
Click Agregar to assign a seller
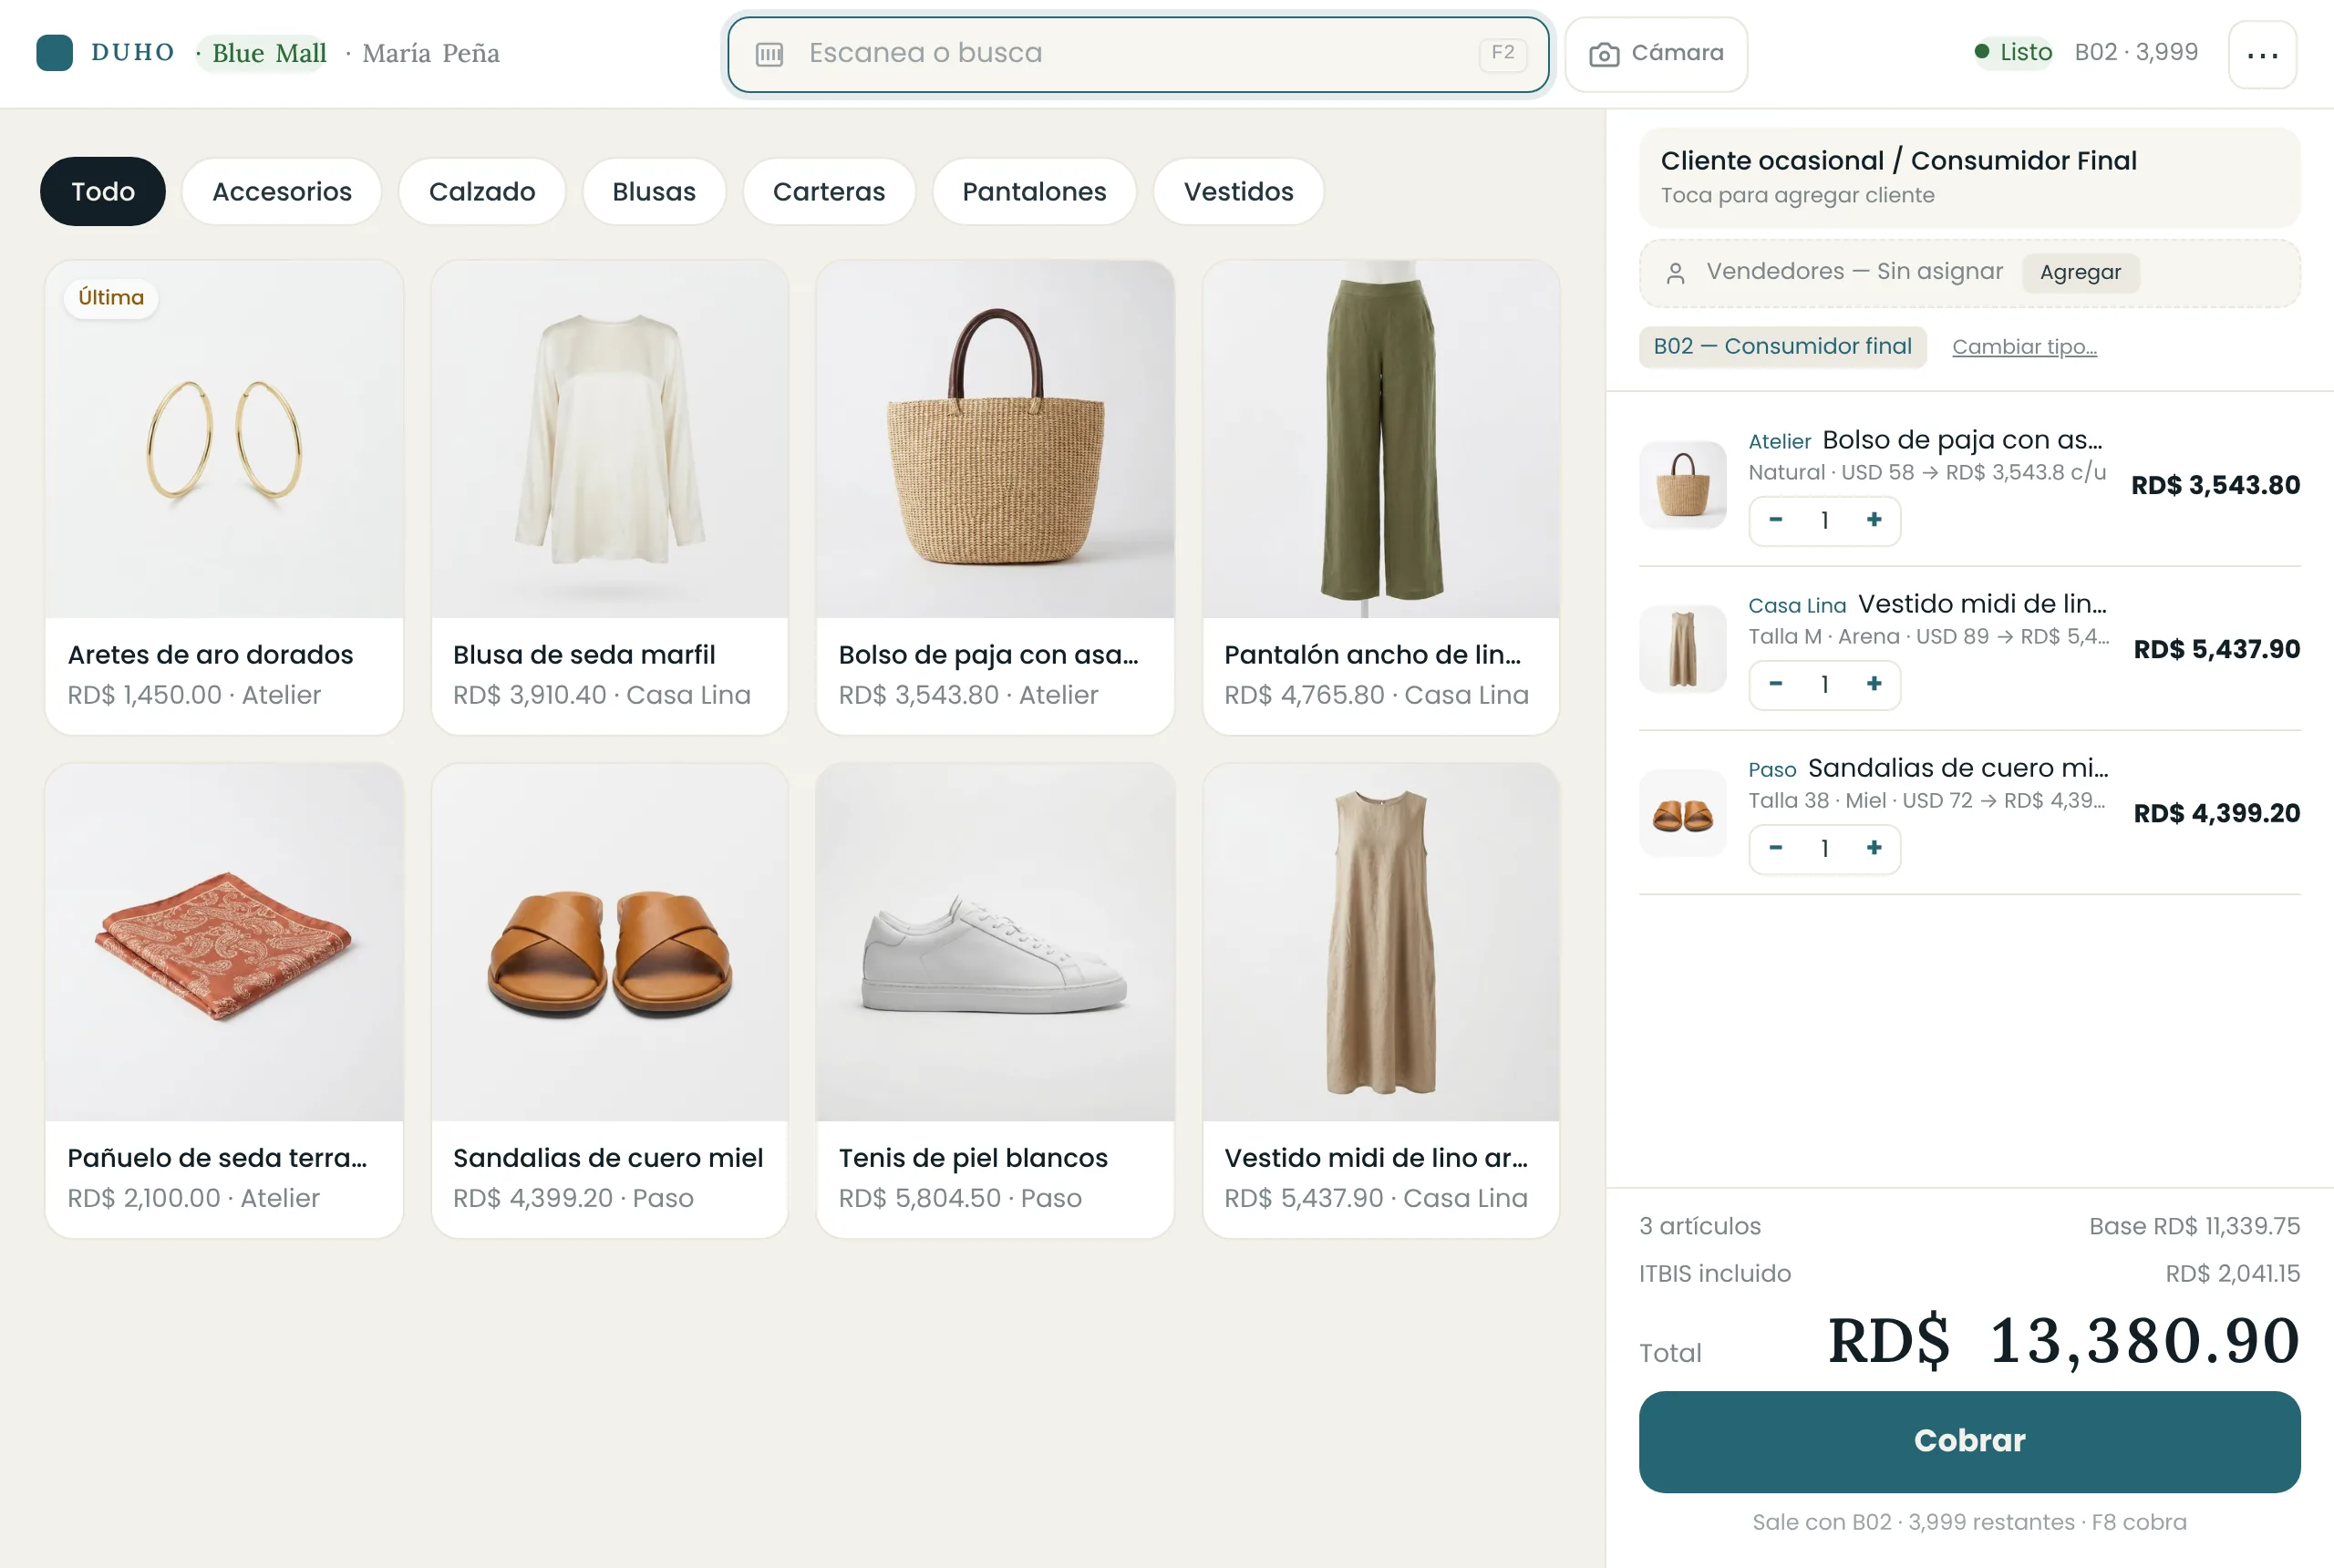[2080, 272]
